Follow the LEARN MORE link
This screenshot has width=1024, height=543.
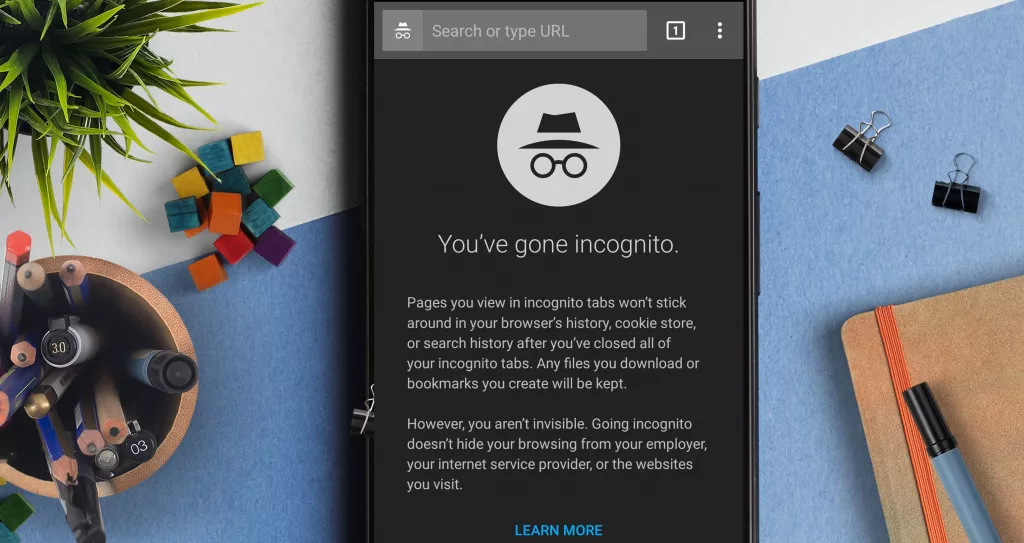[x=558, y=531]
